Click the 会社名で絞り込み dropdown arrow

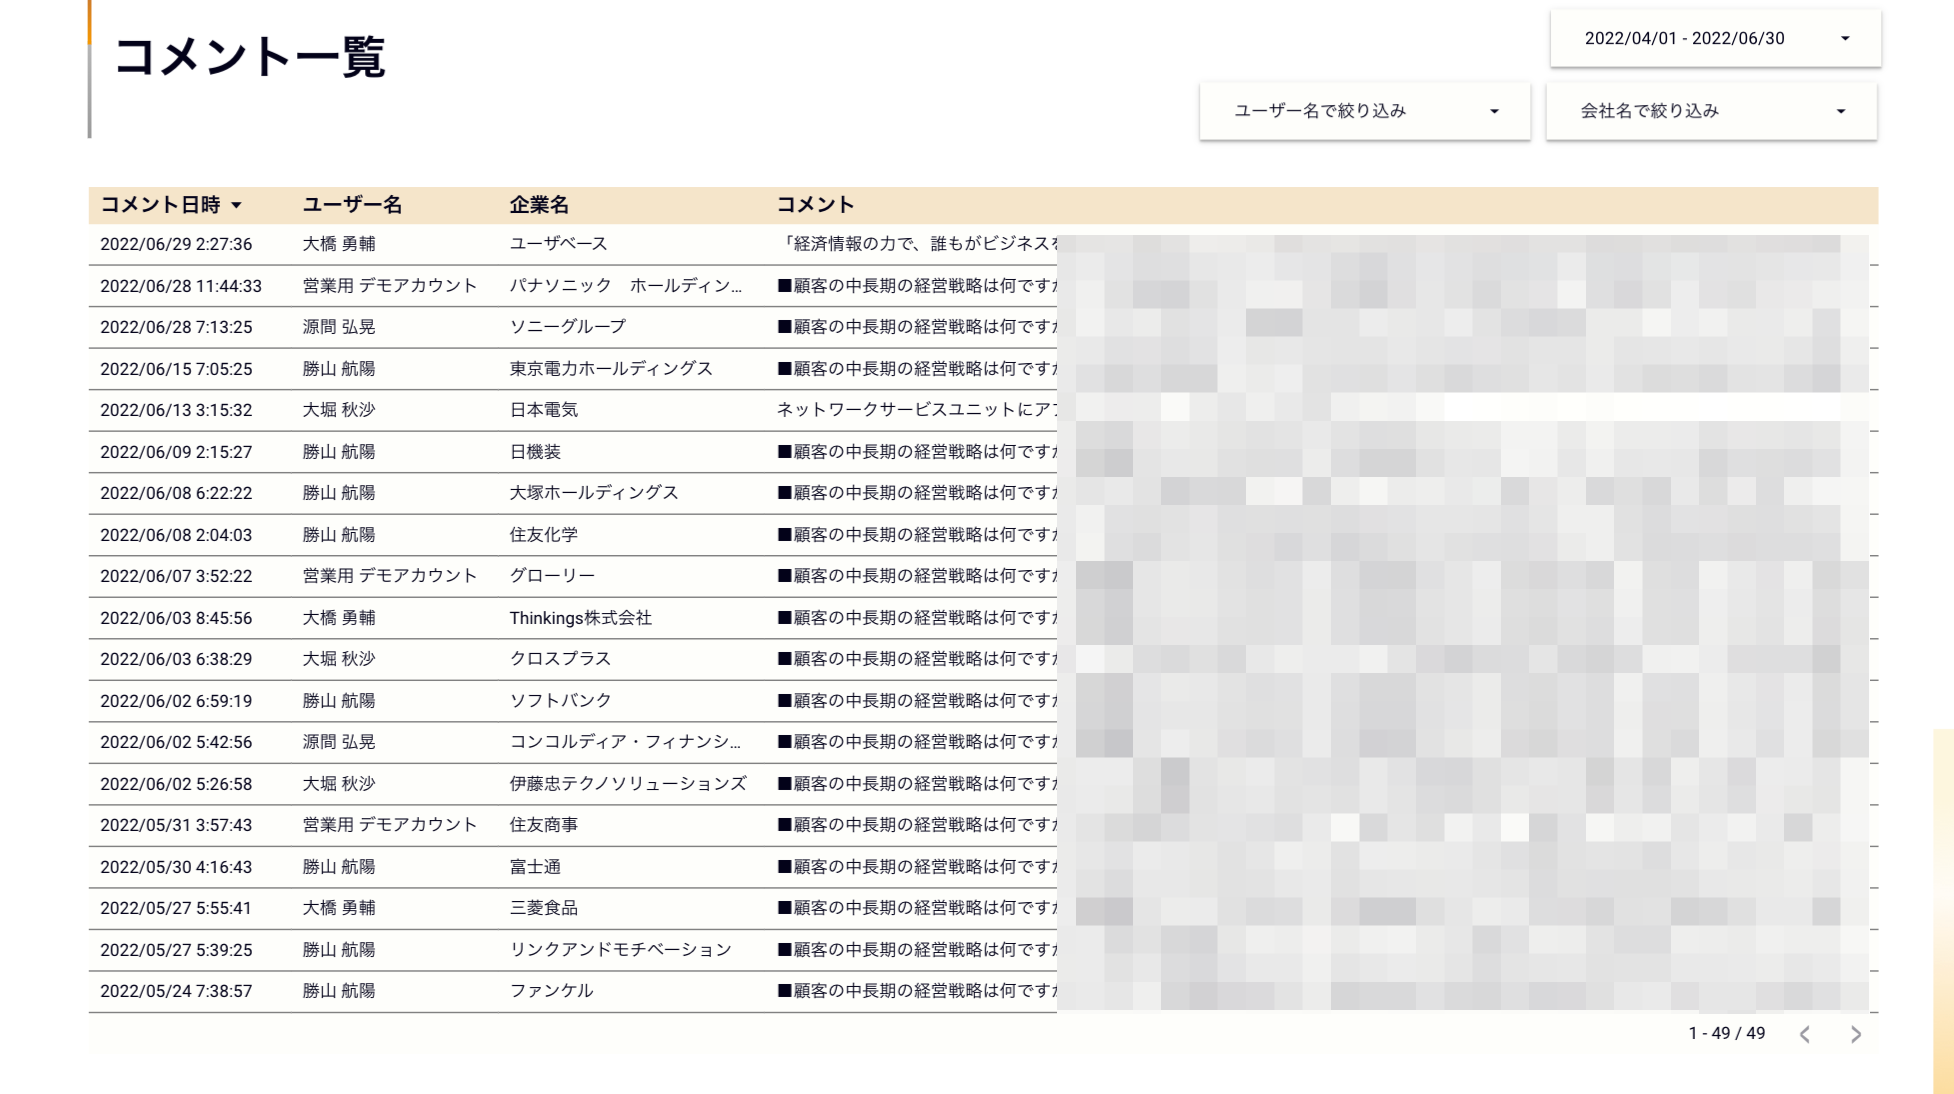(1840, 111)
